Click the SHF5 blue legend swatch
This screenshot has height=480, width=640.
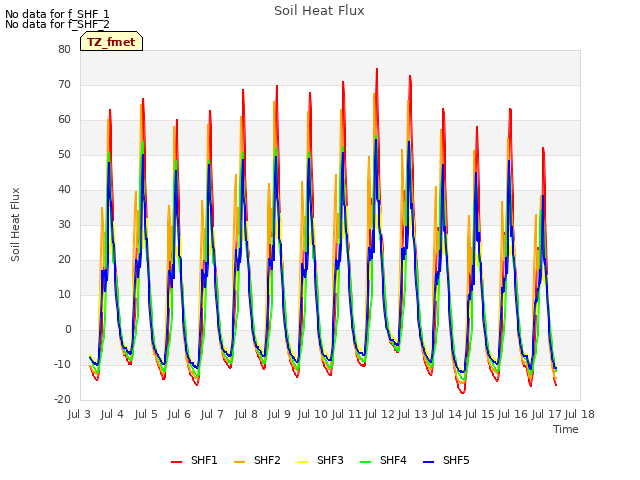point(429,461)
